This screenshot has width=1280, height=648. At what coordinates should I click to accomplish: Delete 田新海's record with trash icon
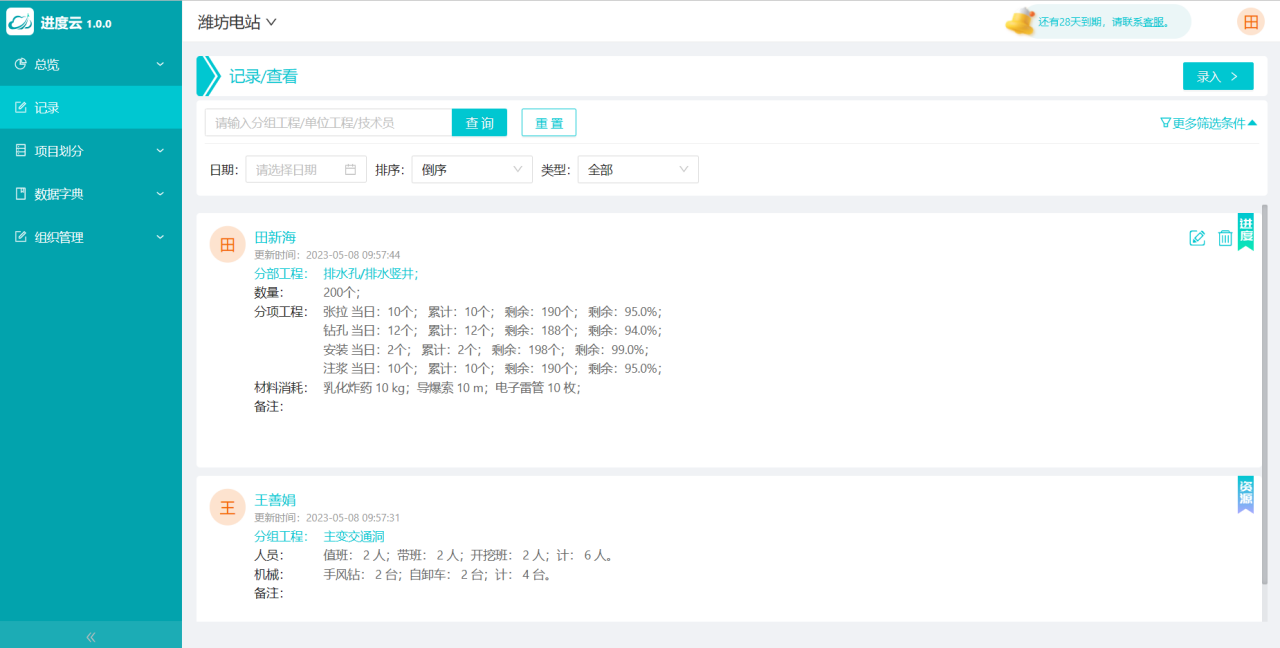point(1225,238)
